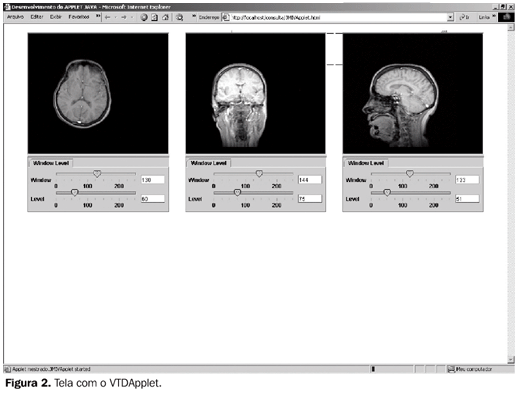
Task: Open the Favoritos menu
Action: coord(79,17)
